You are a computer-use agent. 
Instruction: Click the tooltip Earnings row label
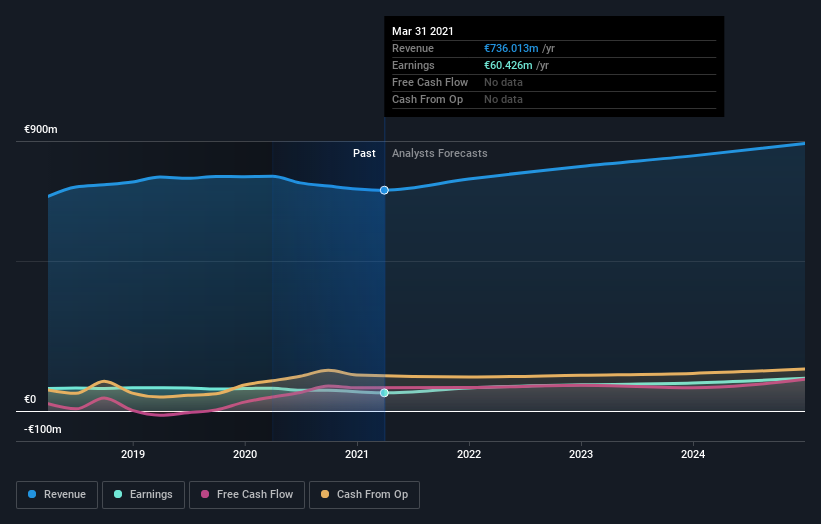tap(413, 65)
